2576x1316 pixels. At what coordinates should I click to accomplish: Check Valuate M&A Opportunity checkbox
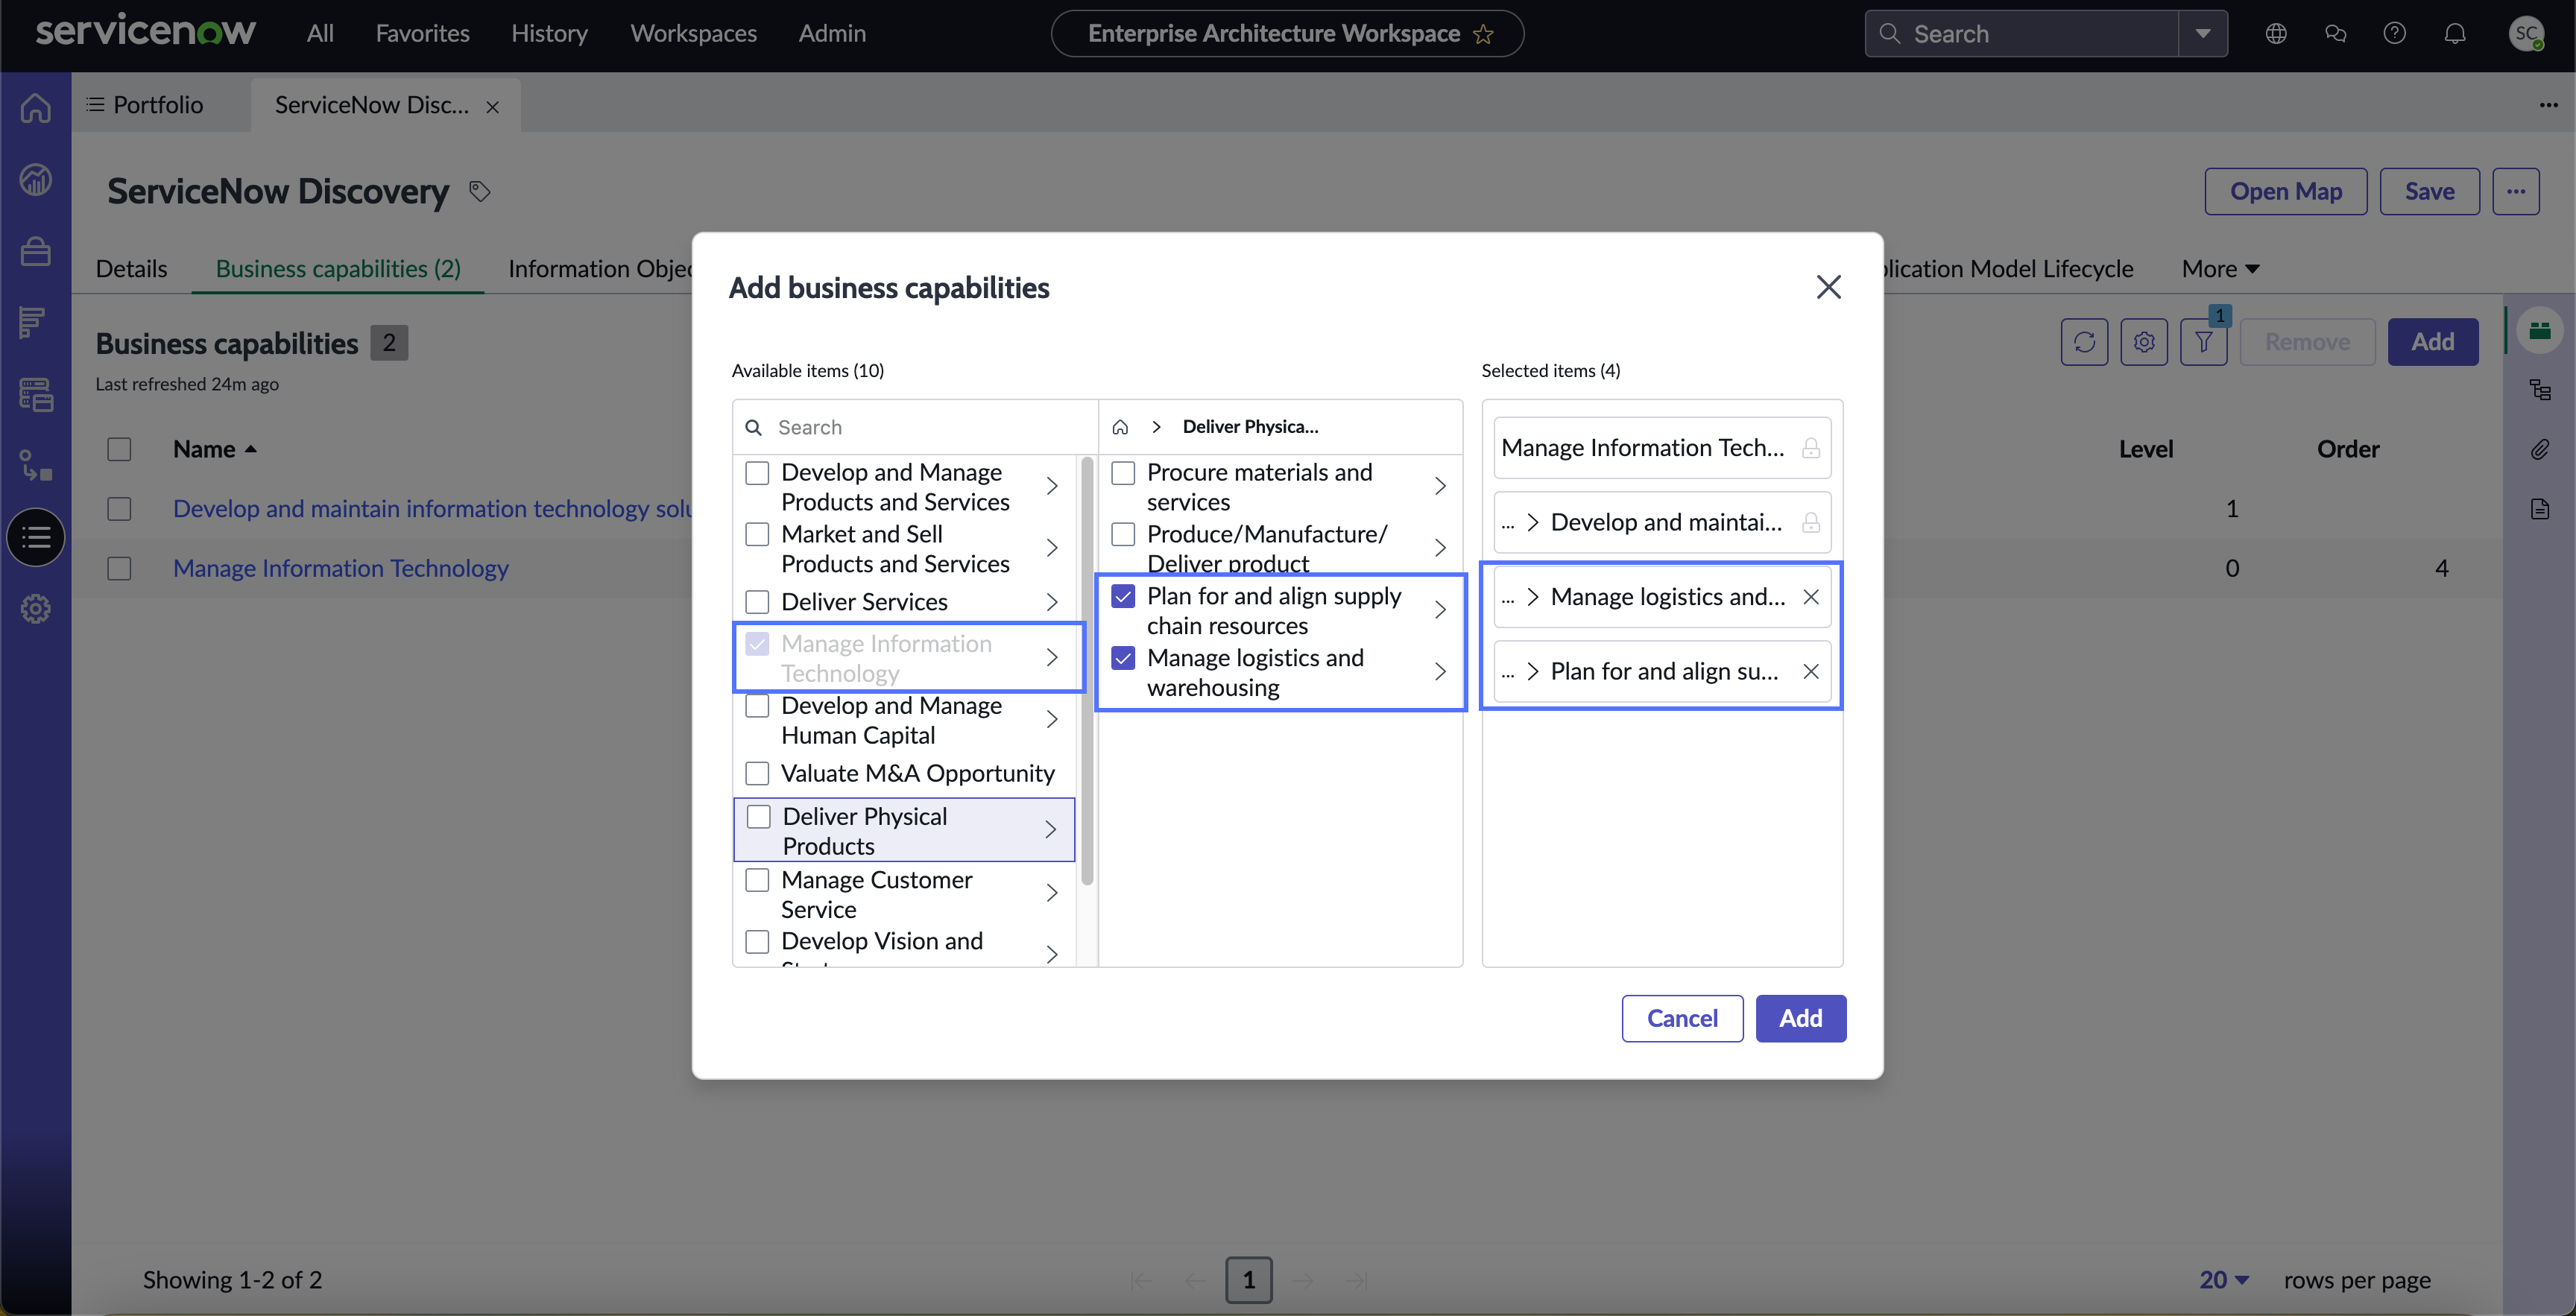point(757,773)
